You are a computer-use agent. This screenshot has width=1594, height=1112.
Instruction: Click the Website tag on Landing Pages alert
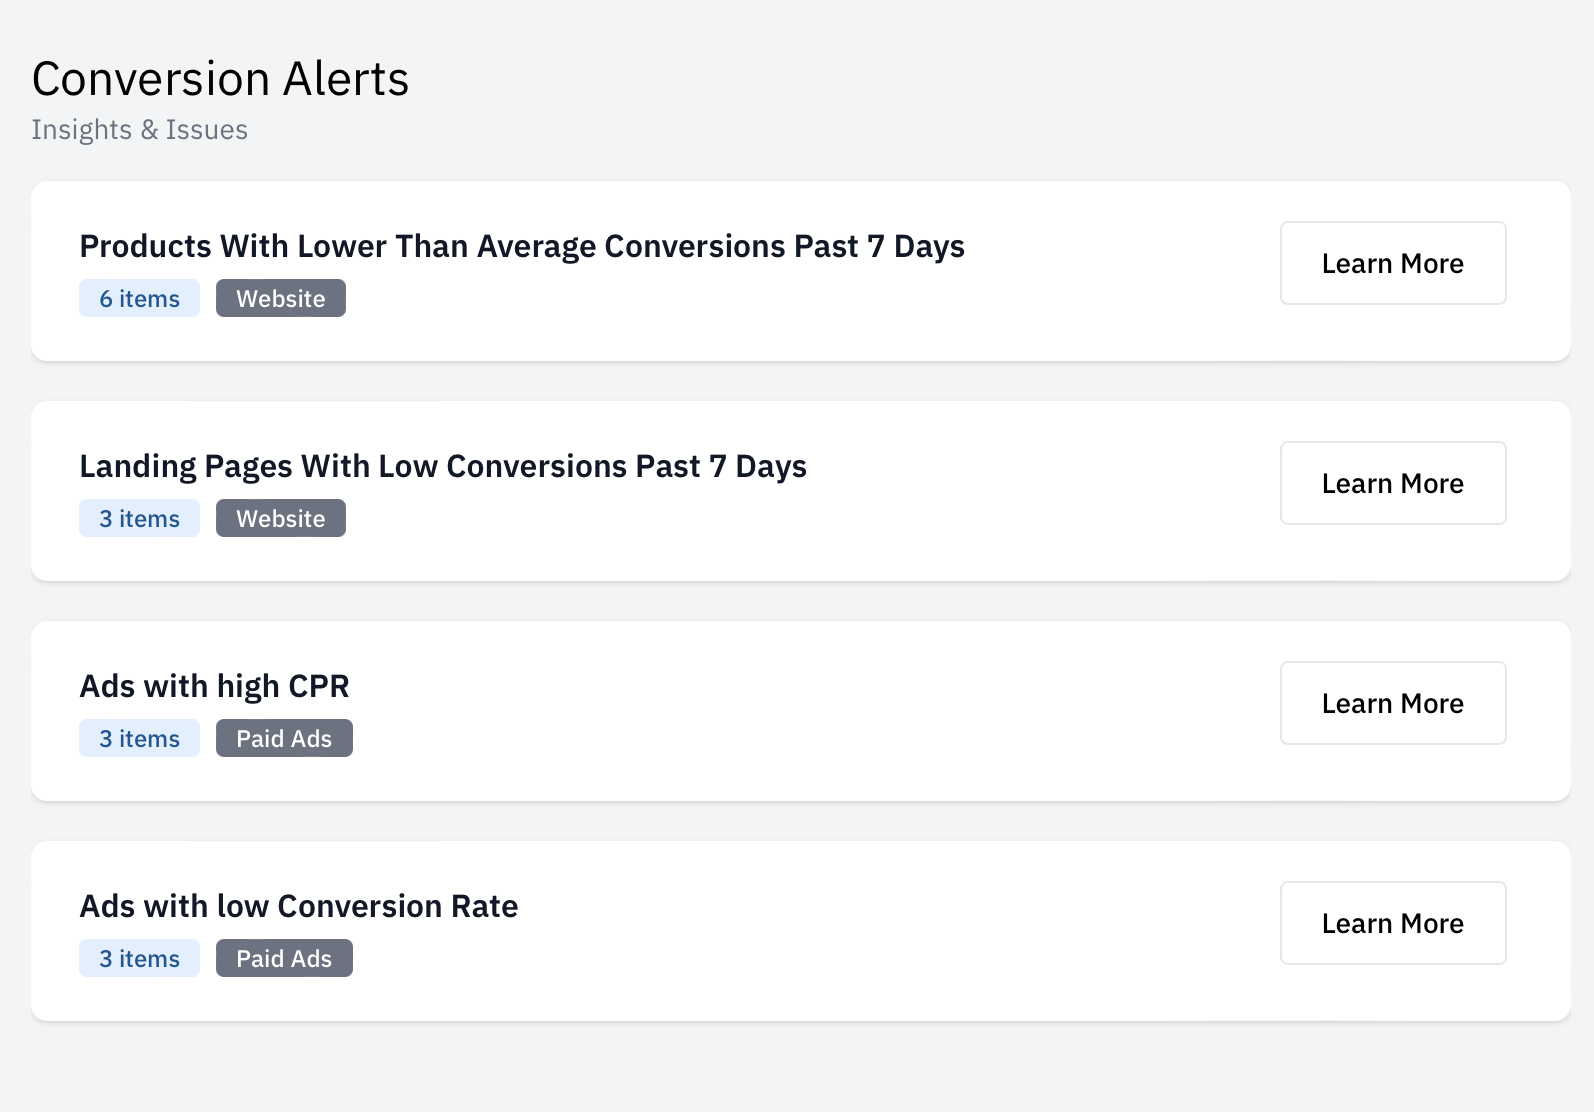pos(280,518)
